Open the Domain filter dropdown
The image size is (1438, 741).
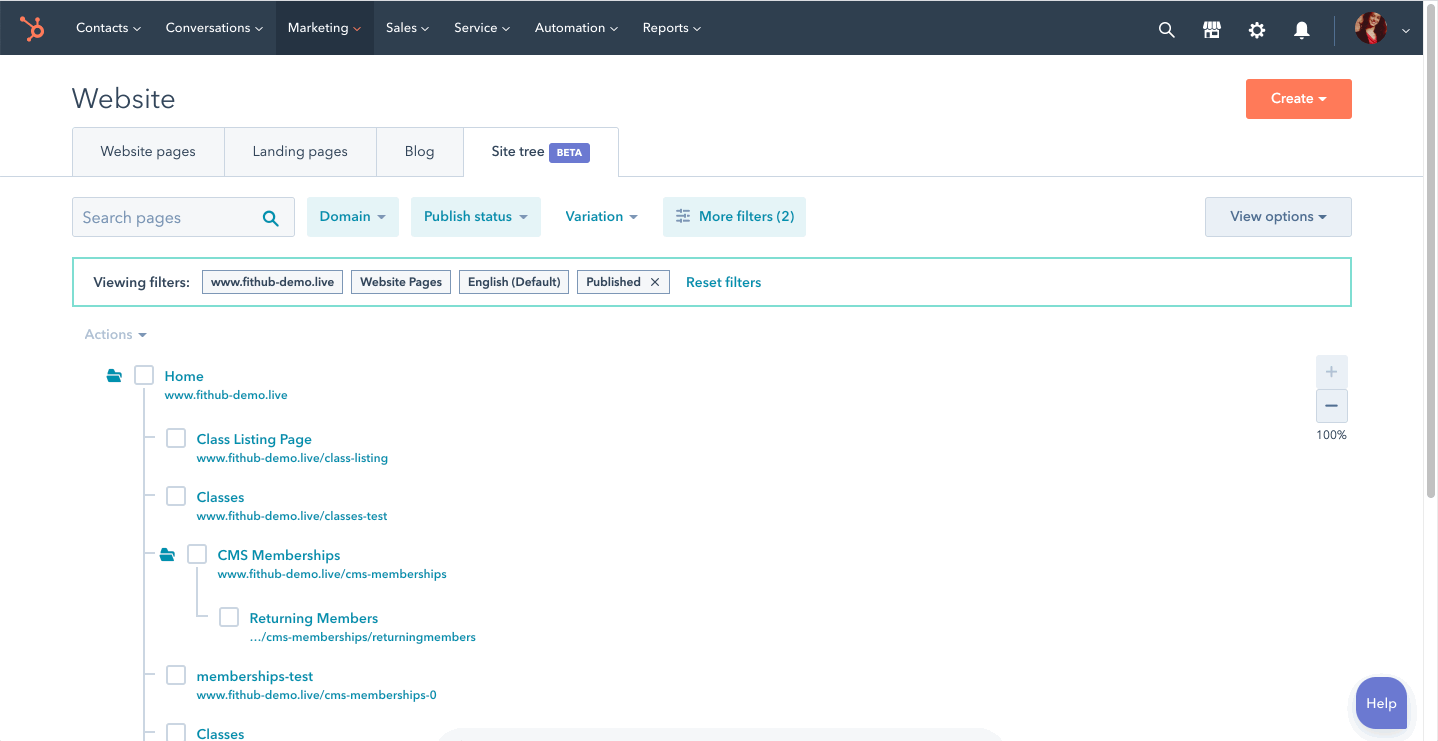(x=352, y=217)
